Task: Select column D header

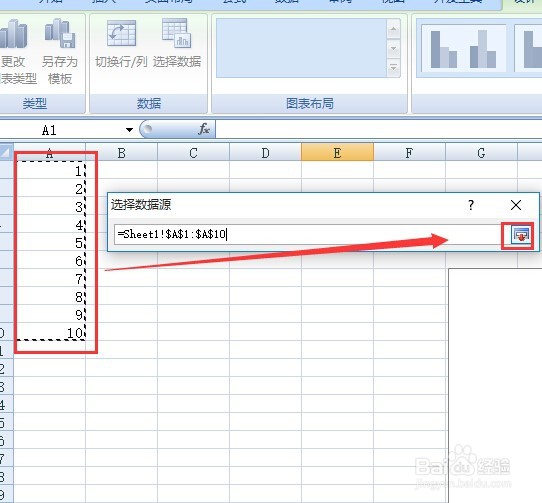Action: point(265,152)
